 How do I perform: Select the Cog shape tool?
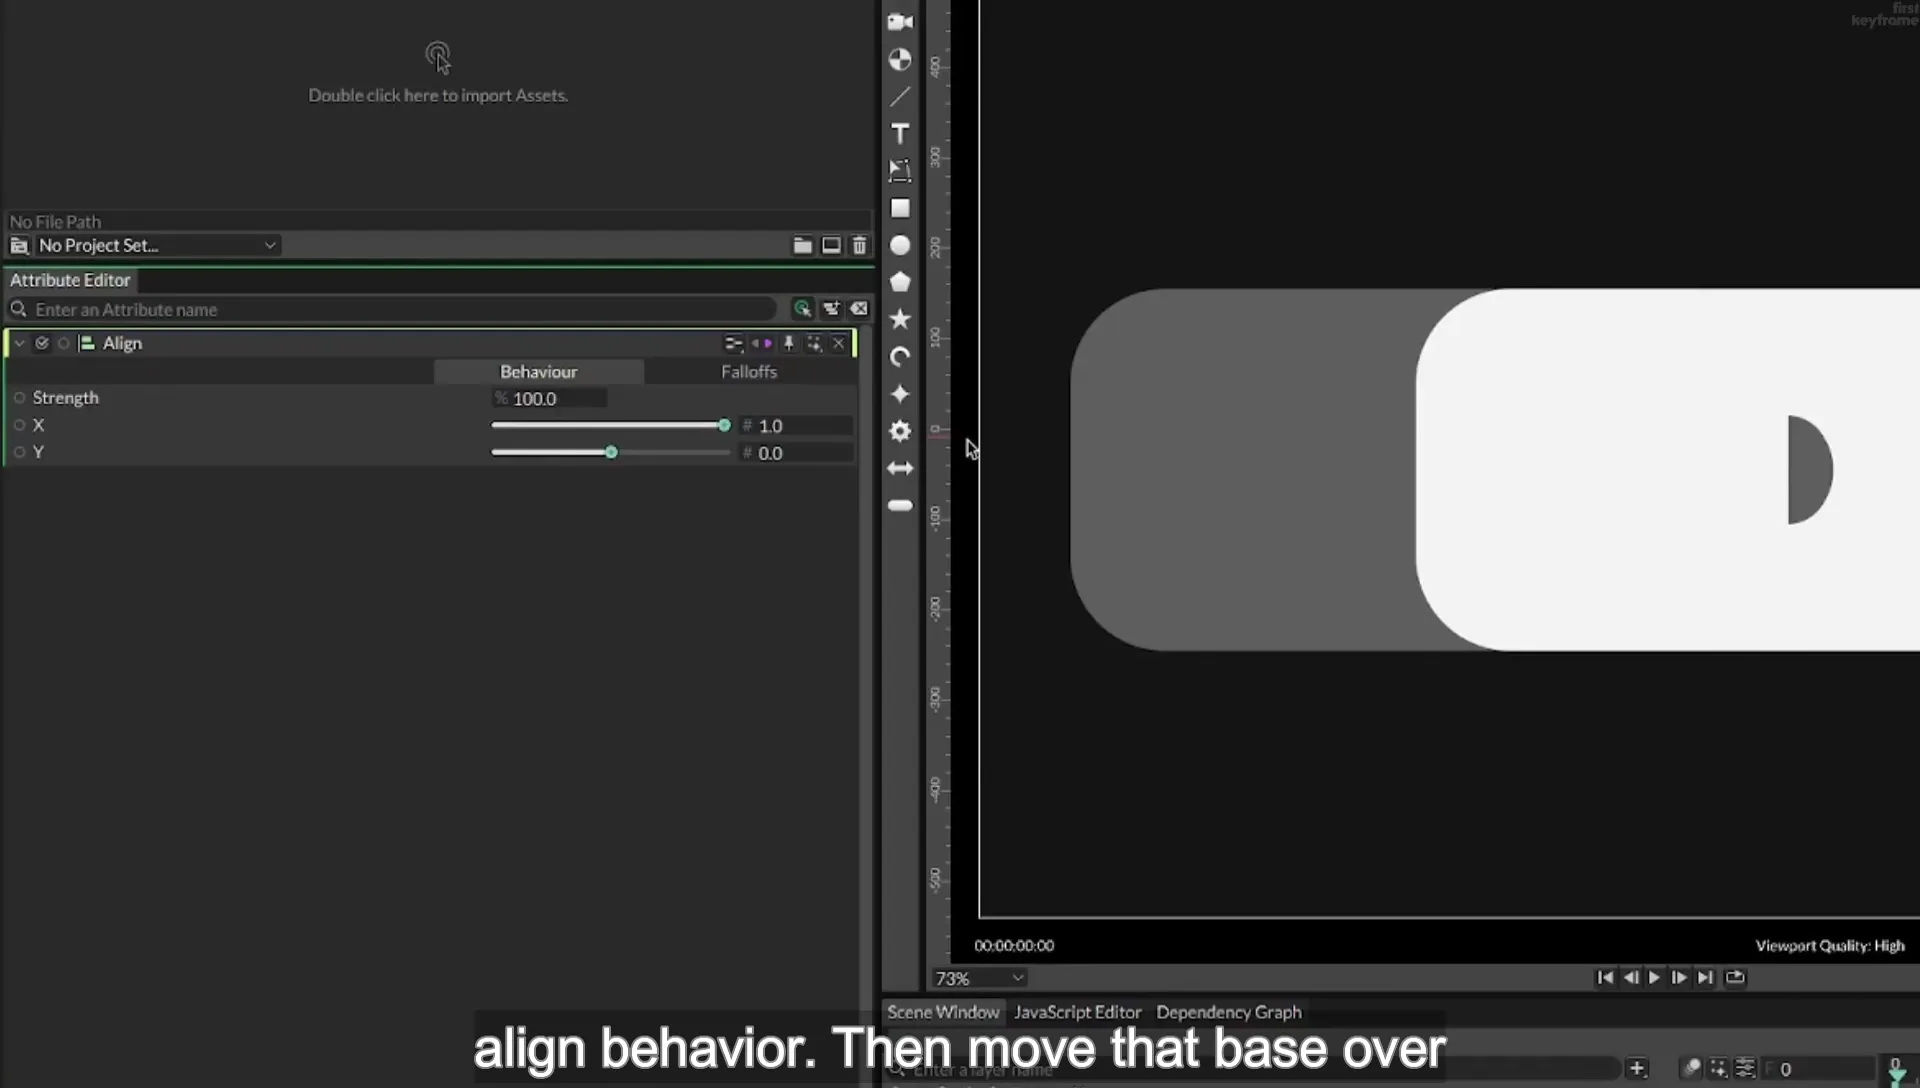click(x=900, y=431)
